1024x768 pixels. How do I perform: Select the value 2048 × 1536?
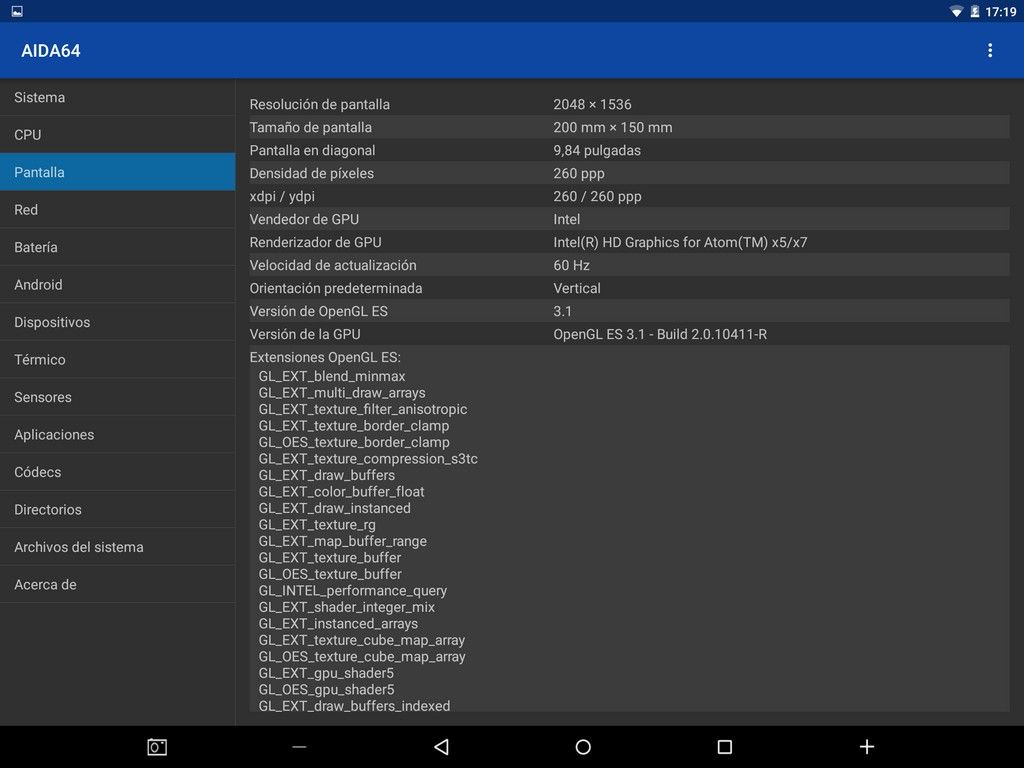[x=592, y=104]
